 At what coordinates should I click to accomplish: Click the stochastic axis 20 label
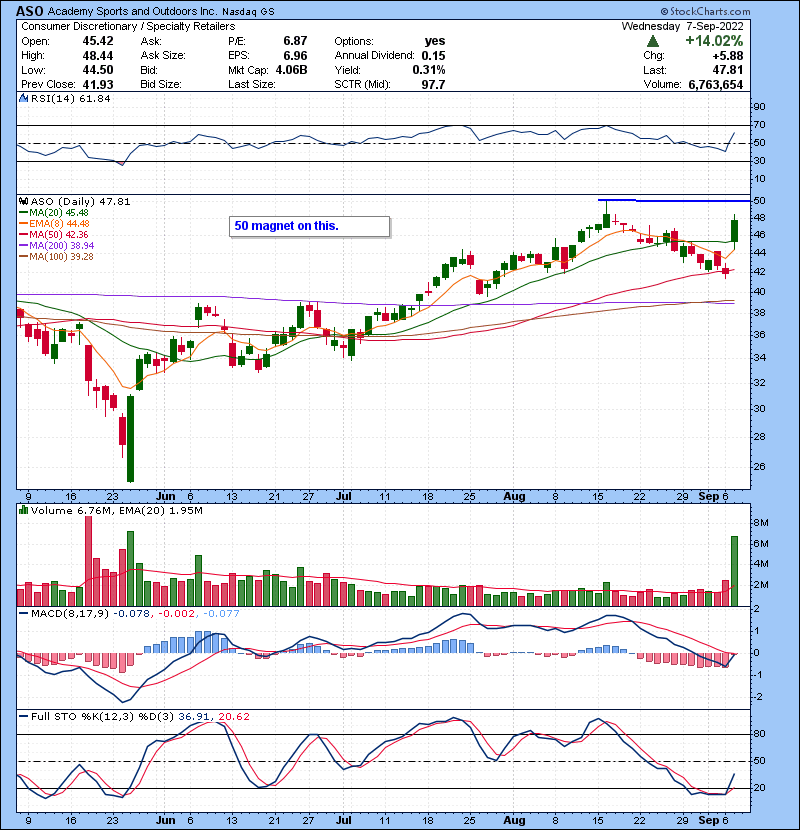click(x=759, y=788)
